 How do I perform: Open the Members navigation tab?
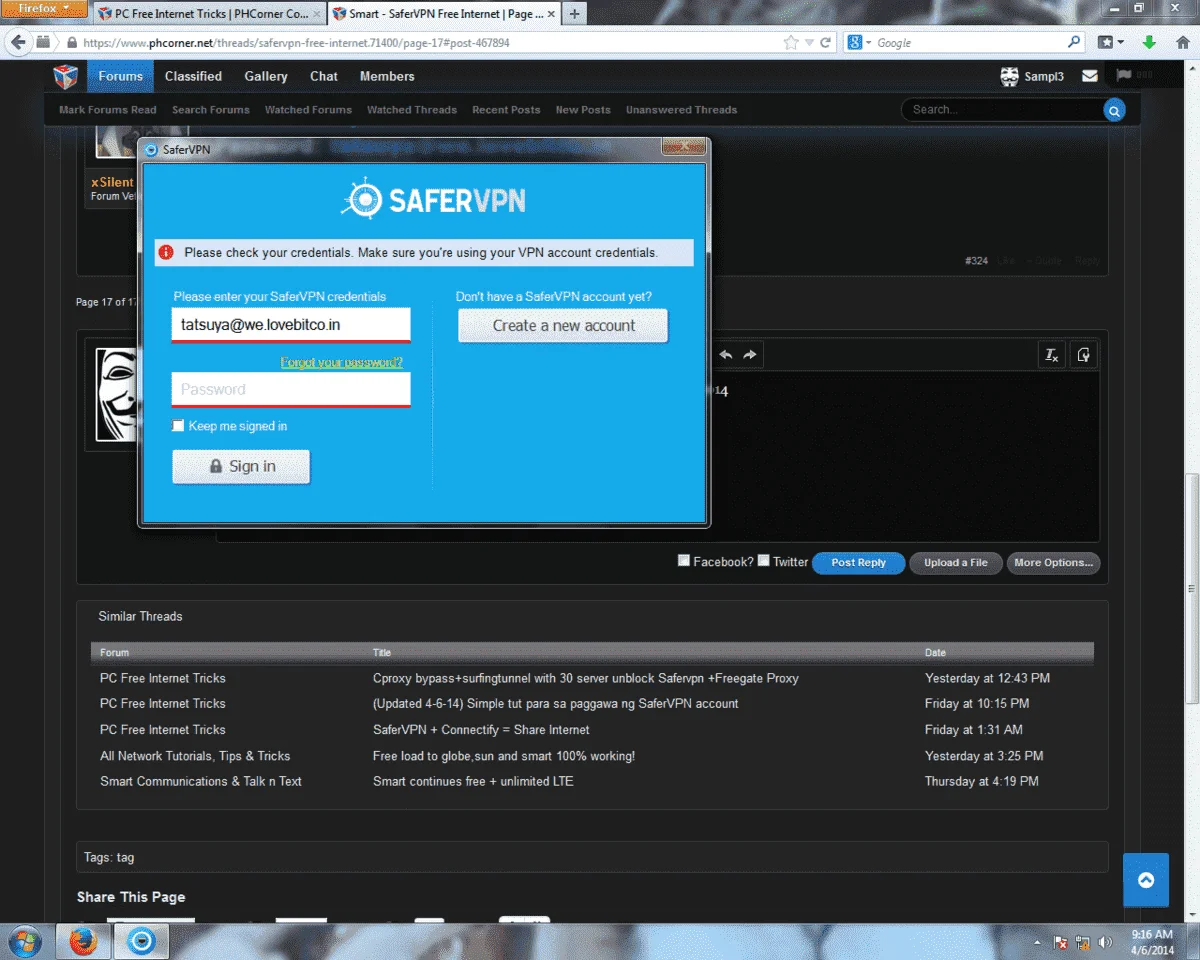[387, 77]
